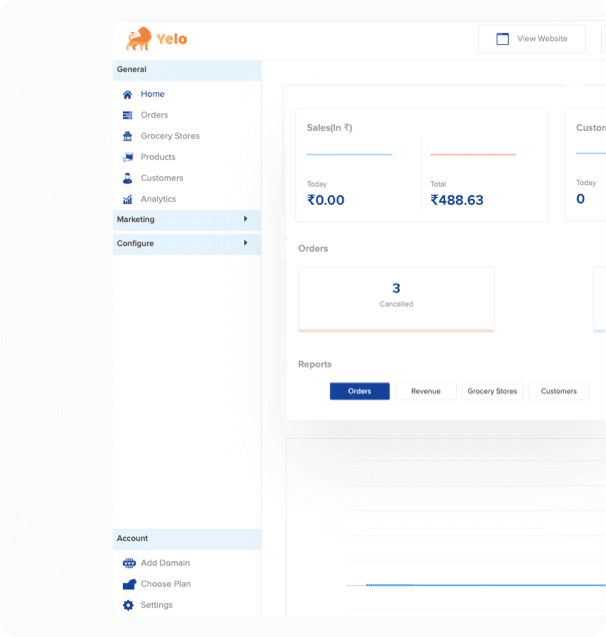Switch to the Revenue report tab
The width and height of the screenshot is (606, 637).
coord(426,391)
